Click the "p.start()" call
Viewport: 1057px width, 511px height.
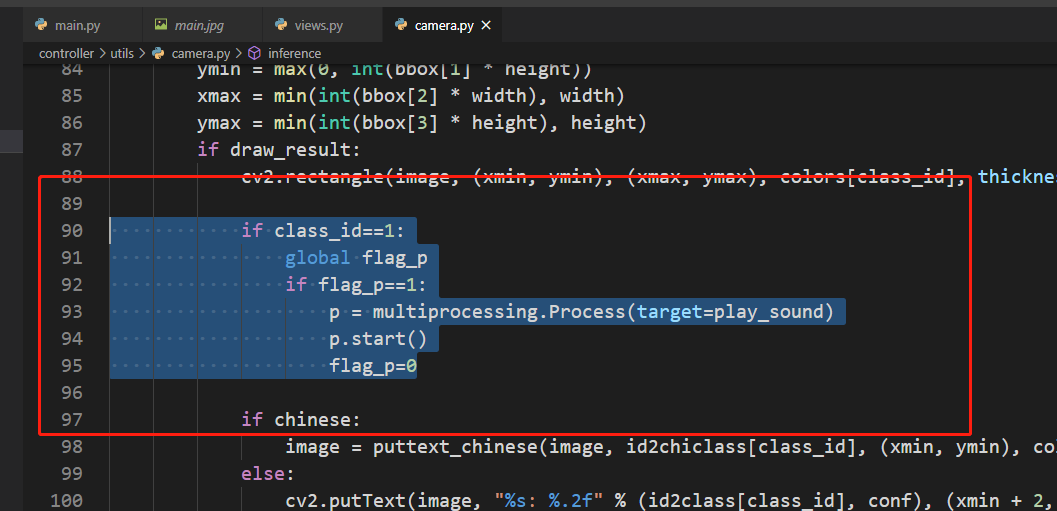click(378, 338)
